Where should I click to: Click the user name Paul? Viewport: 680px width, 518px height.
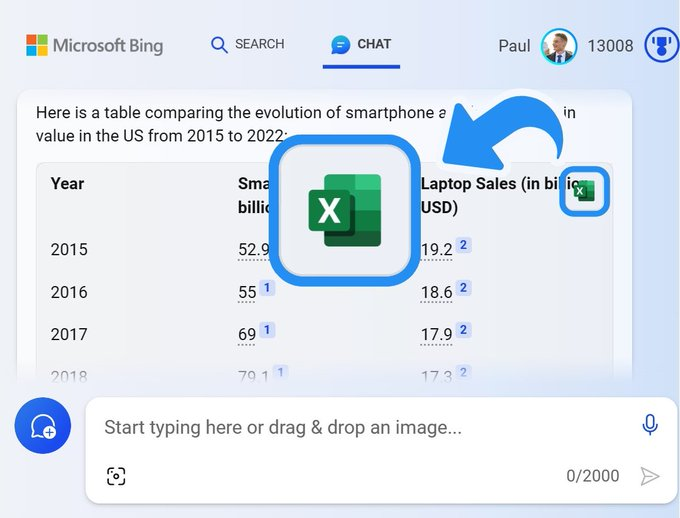pyautogui.click(x=516, y=46)
